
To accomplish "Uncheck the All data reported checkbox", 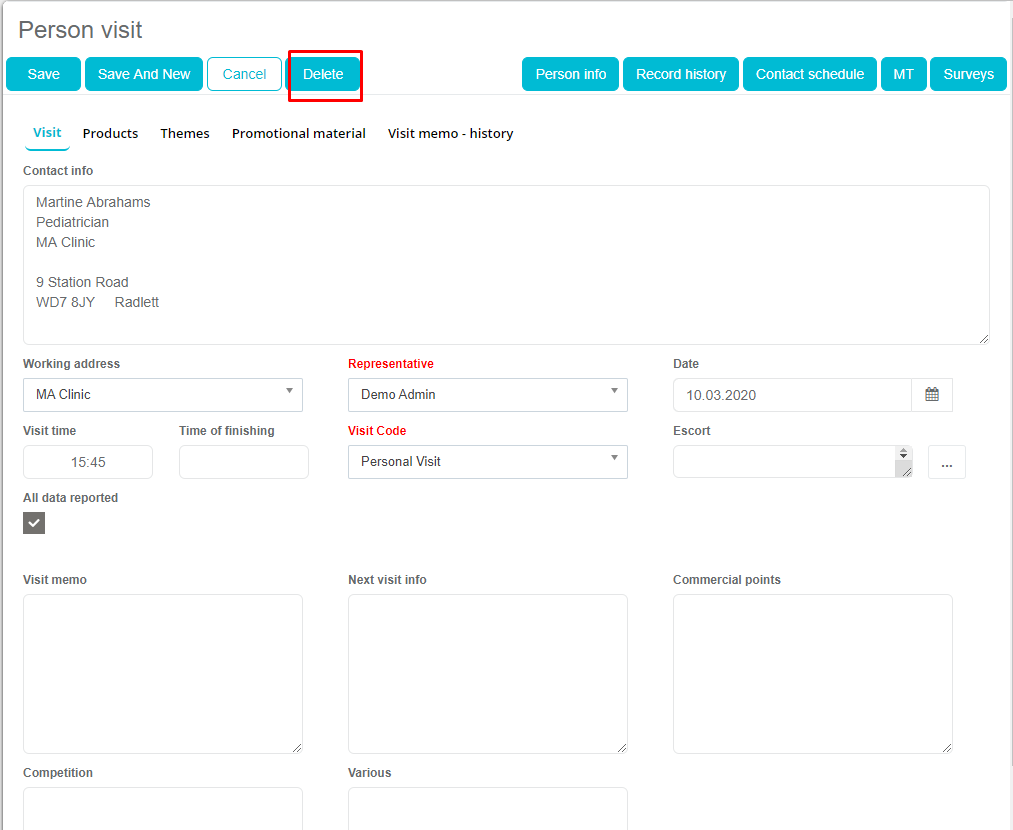I will (x=34, y=522).
